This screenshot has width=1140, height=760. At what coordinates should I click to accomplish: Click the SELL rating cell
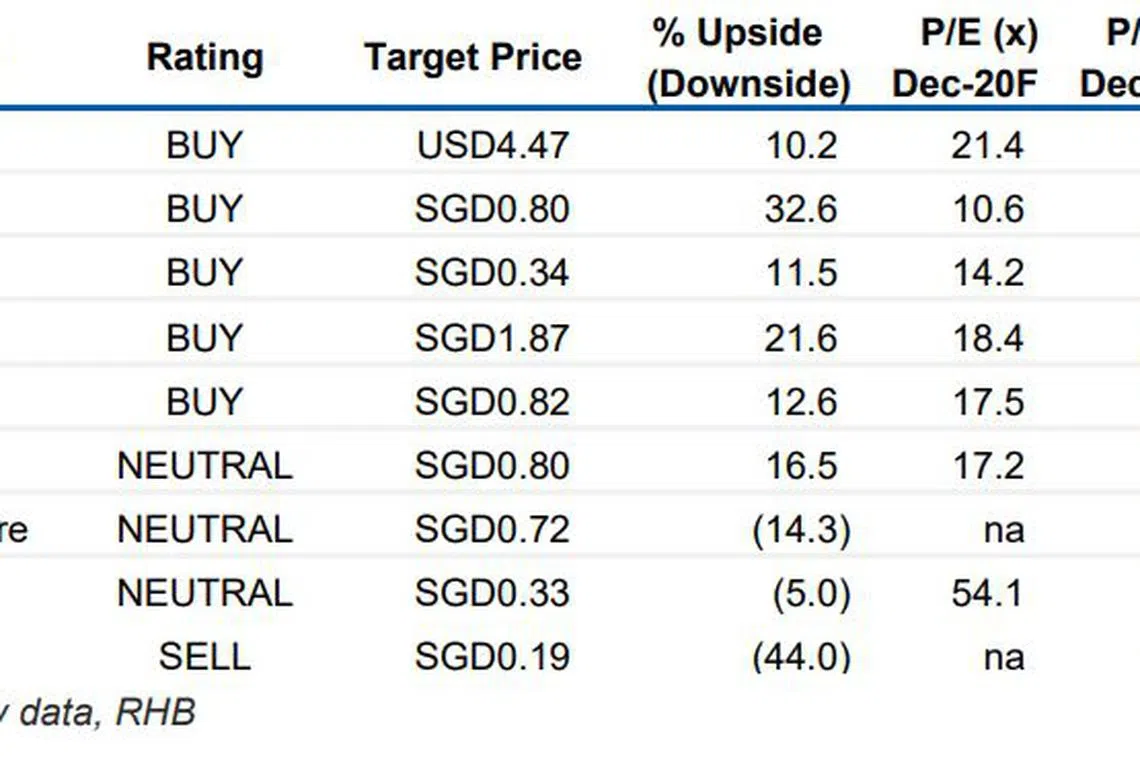point(204,657)
